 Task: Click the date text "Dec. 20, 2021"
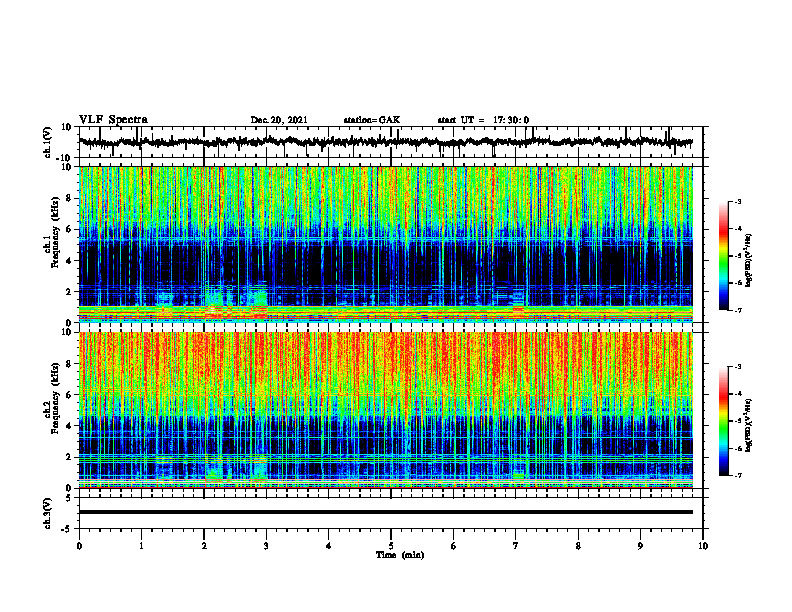coord(279,120)
